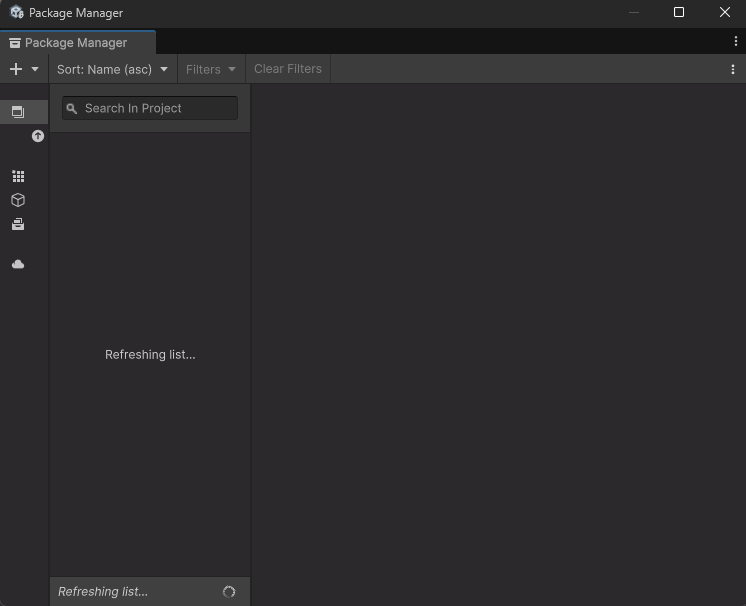746x606 pixels.
Task: Open the Sort: Name (asc) dropdown
Action: point(113,69)
